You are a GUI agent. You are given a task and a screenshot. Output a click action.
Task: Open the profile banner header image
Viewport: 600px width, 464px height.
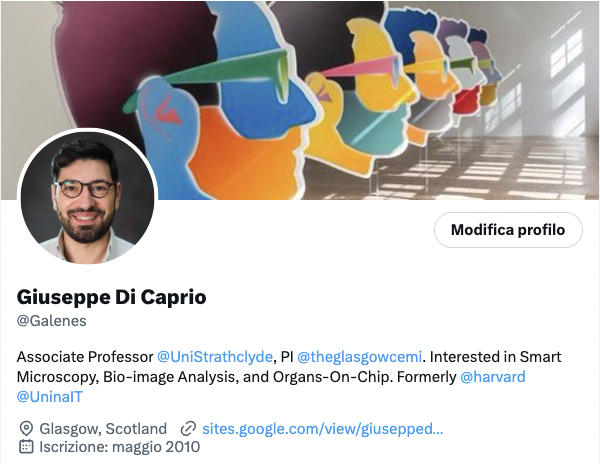pyautogui.click(x=300, y=100)
